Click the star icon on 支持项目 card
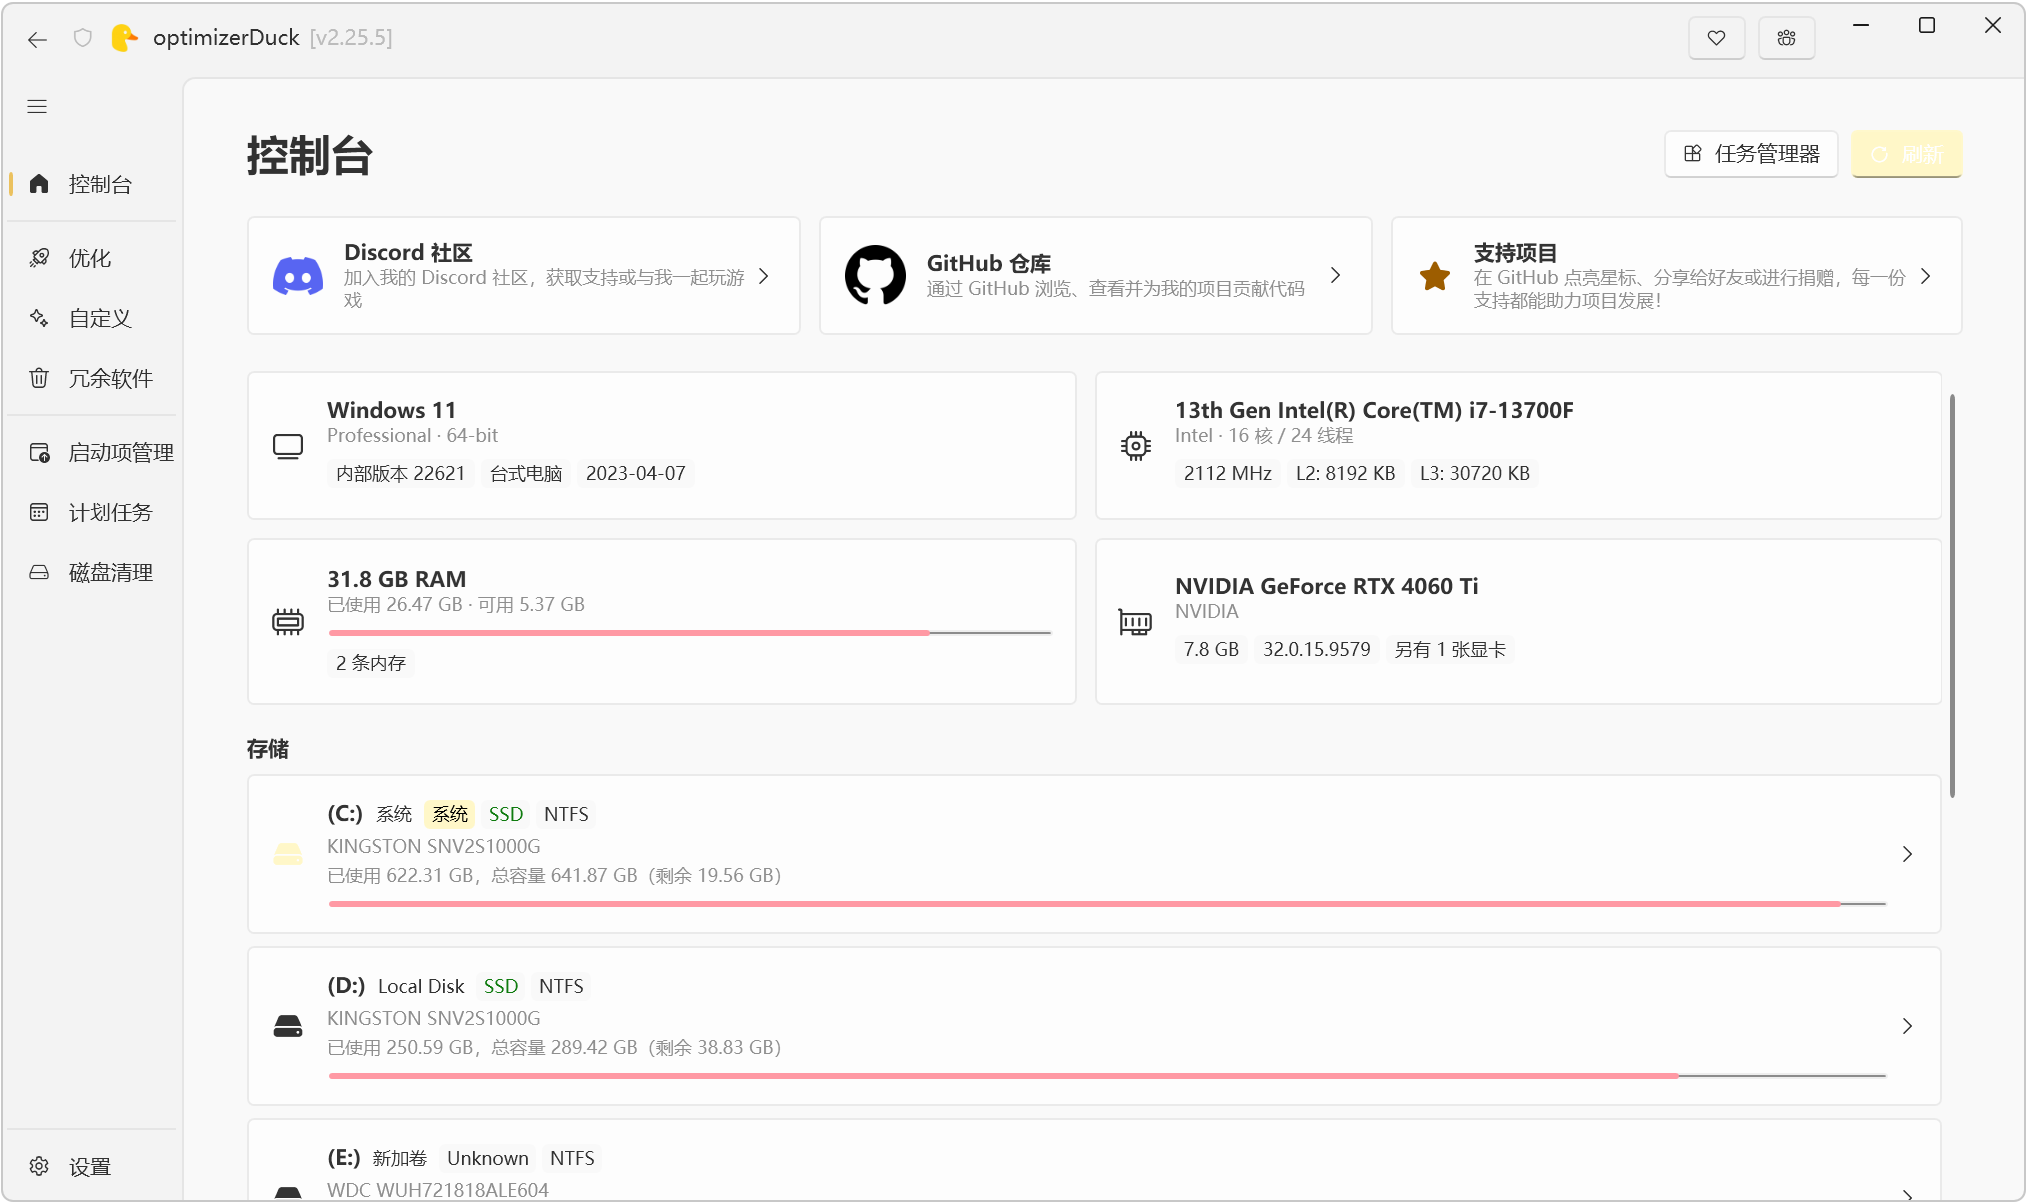The height and width of the screenshot is (1204, 2028). pos(1435,276)
